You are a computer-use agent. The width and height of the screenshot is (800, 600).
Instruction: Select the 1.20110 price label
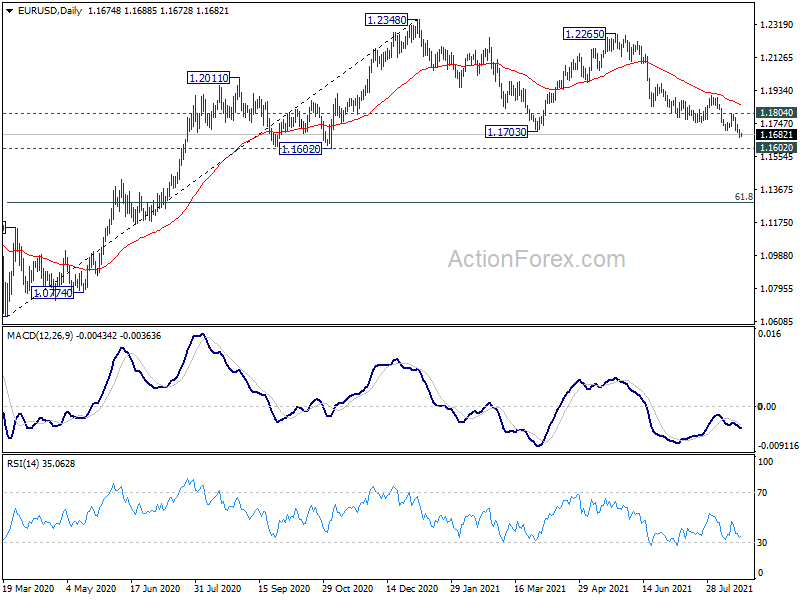click(x=208, y=78)
